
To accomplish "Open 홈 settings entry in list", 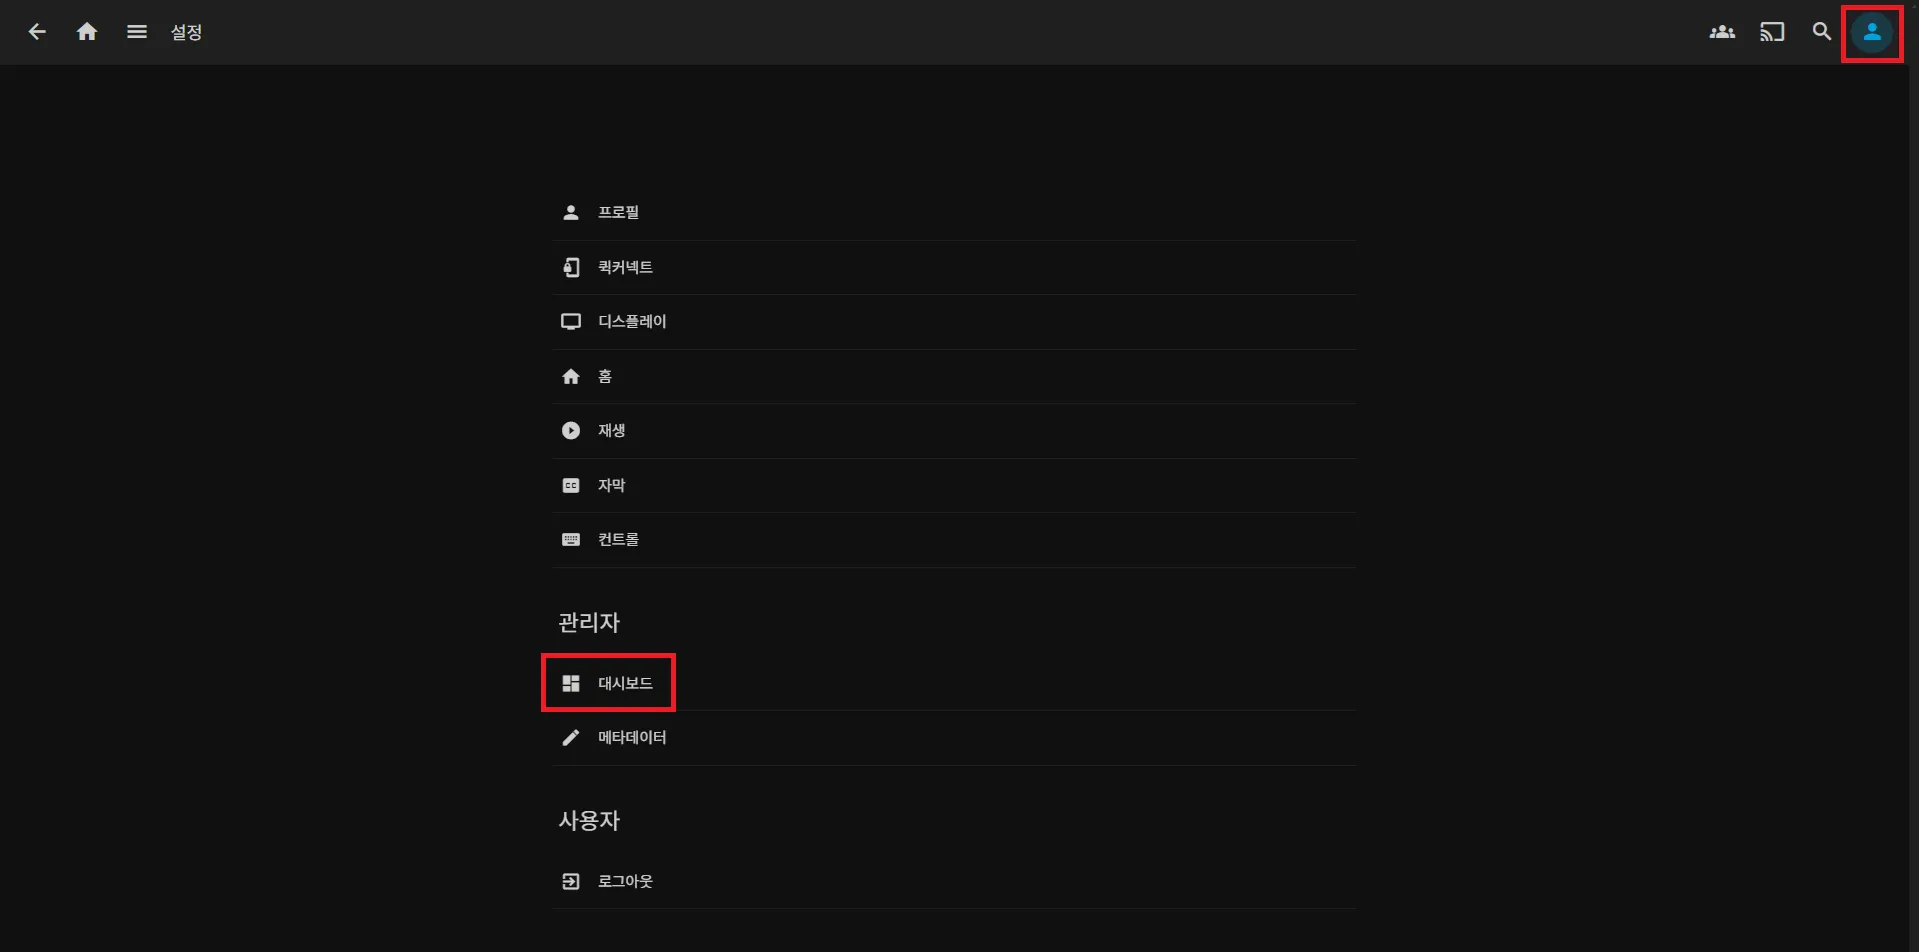I will tap(605, 376).
